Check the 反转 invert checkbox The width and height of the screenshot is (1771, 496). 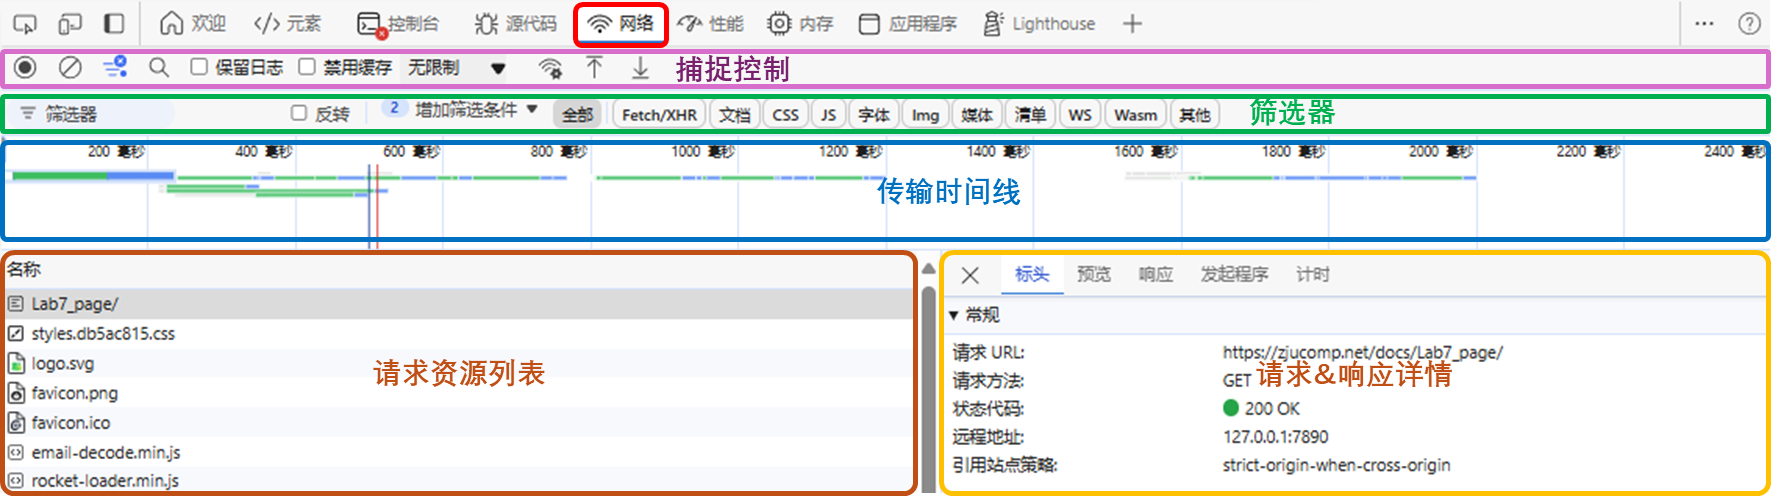[x=298, y=113]
